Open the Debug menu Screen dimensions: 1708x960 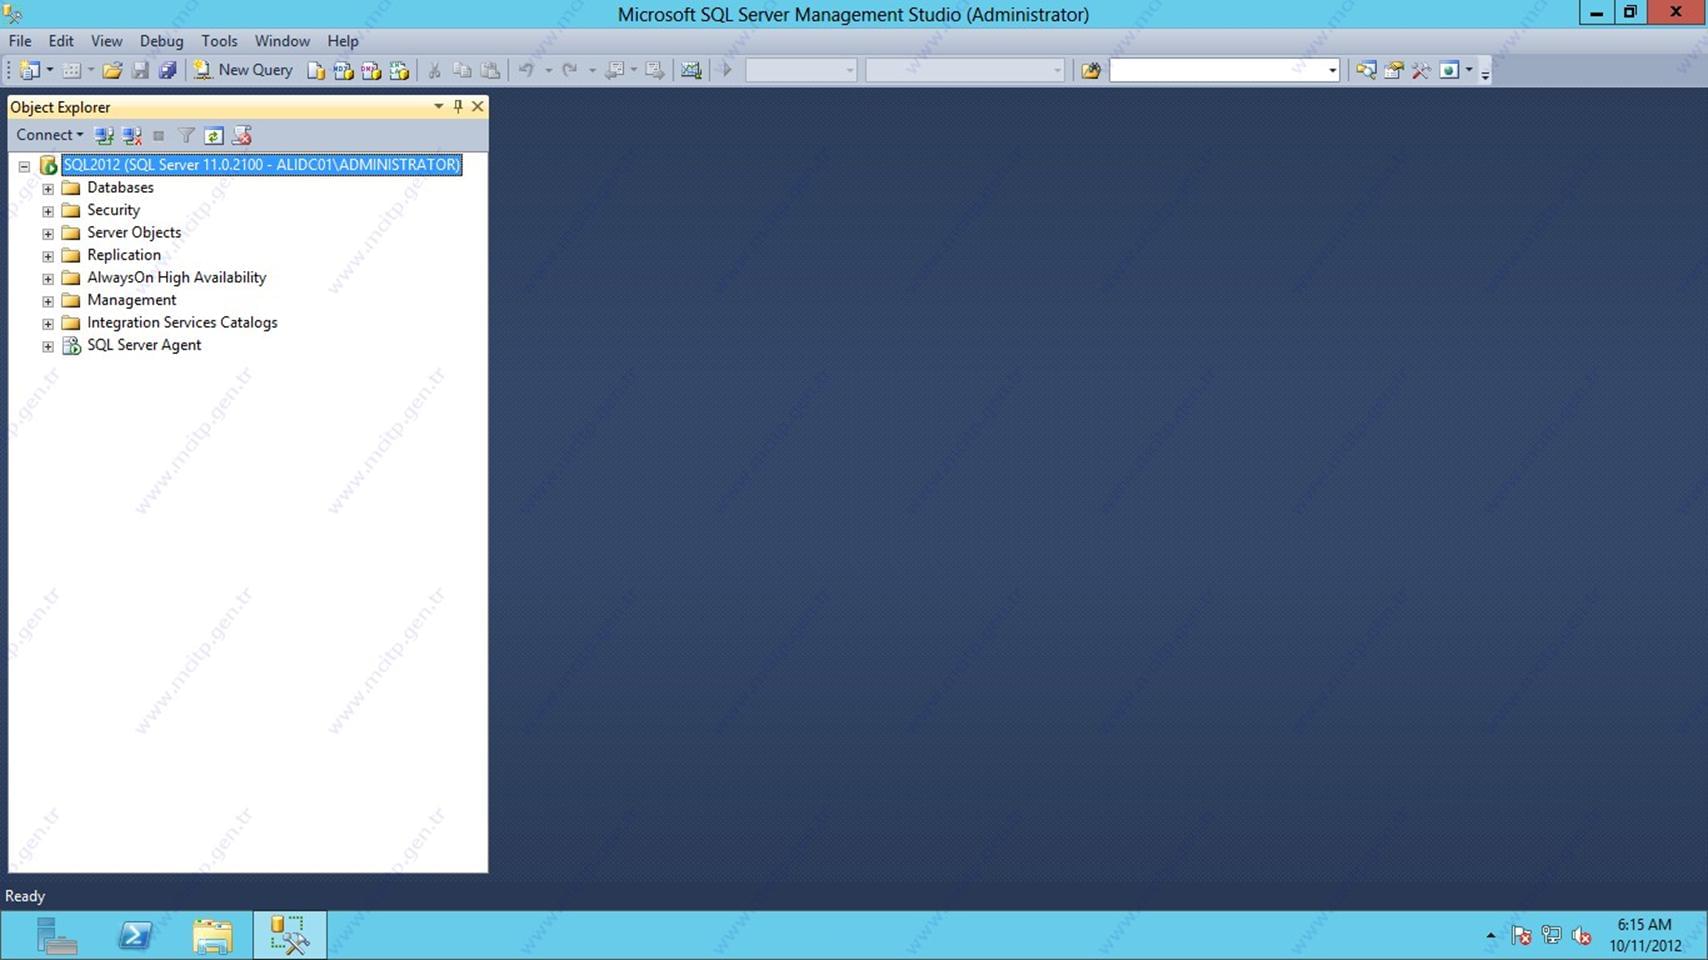[x=161, y=41]
